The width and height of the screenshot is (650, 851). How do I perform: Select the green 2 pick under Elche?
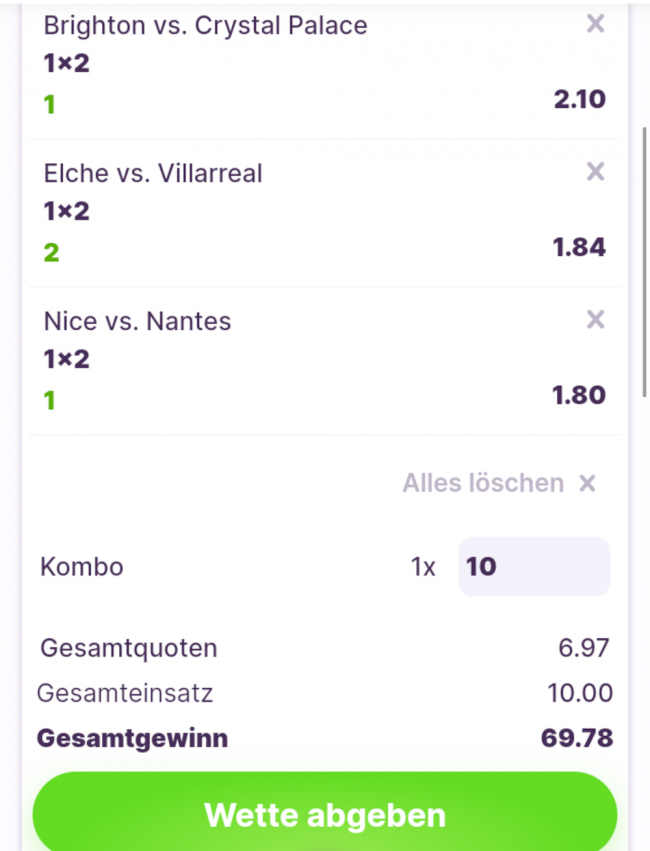51,252
